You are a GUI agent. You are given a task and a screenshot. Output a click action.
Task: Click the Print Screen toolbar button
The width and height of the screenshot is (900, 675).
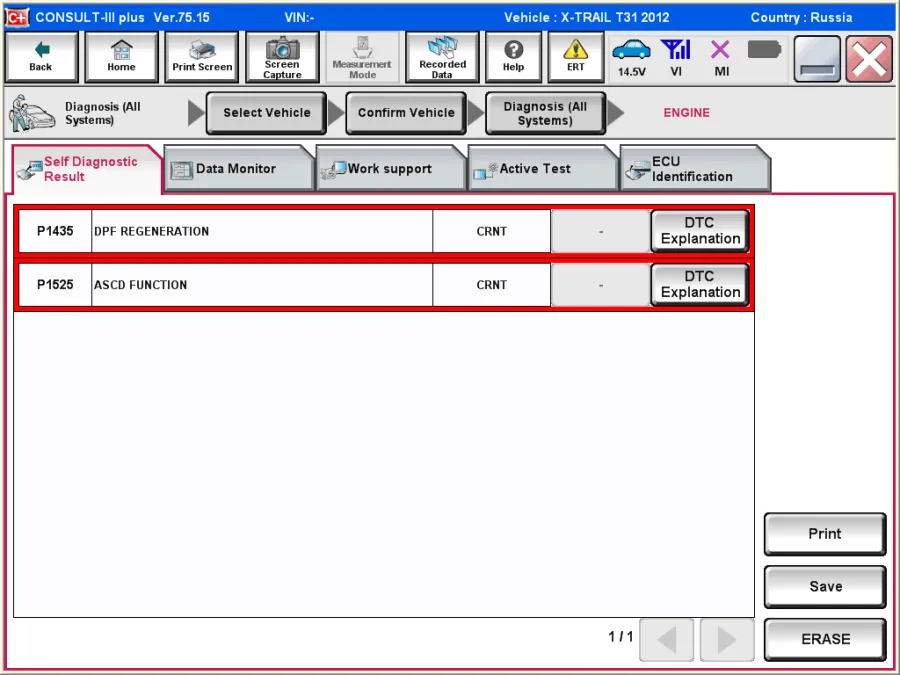[202, 57]
